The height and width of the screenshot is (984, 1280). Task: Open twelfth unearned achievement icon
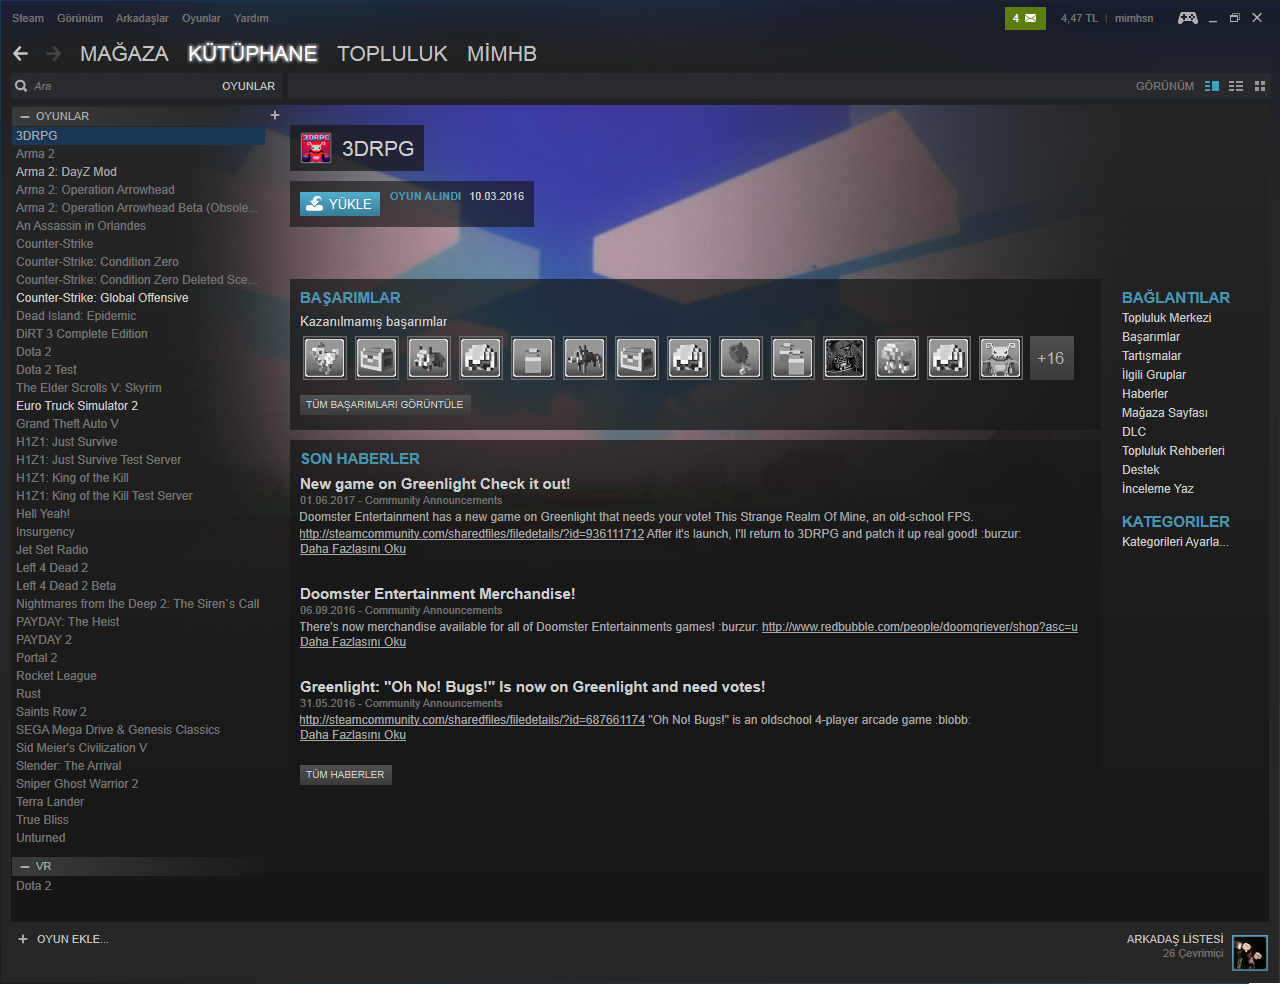tap(896, 358)
